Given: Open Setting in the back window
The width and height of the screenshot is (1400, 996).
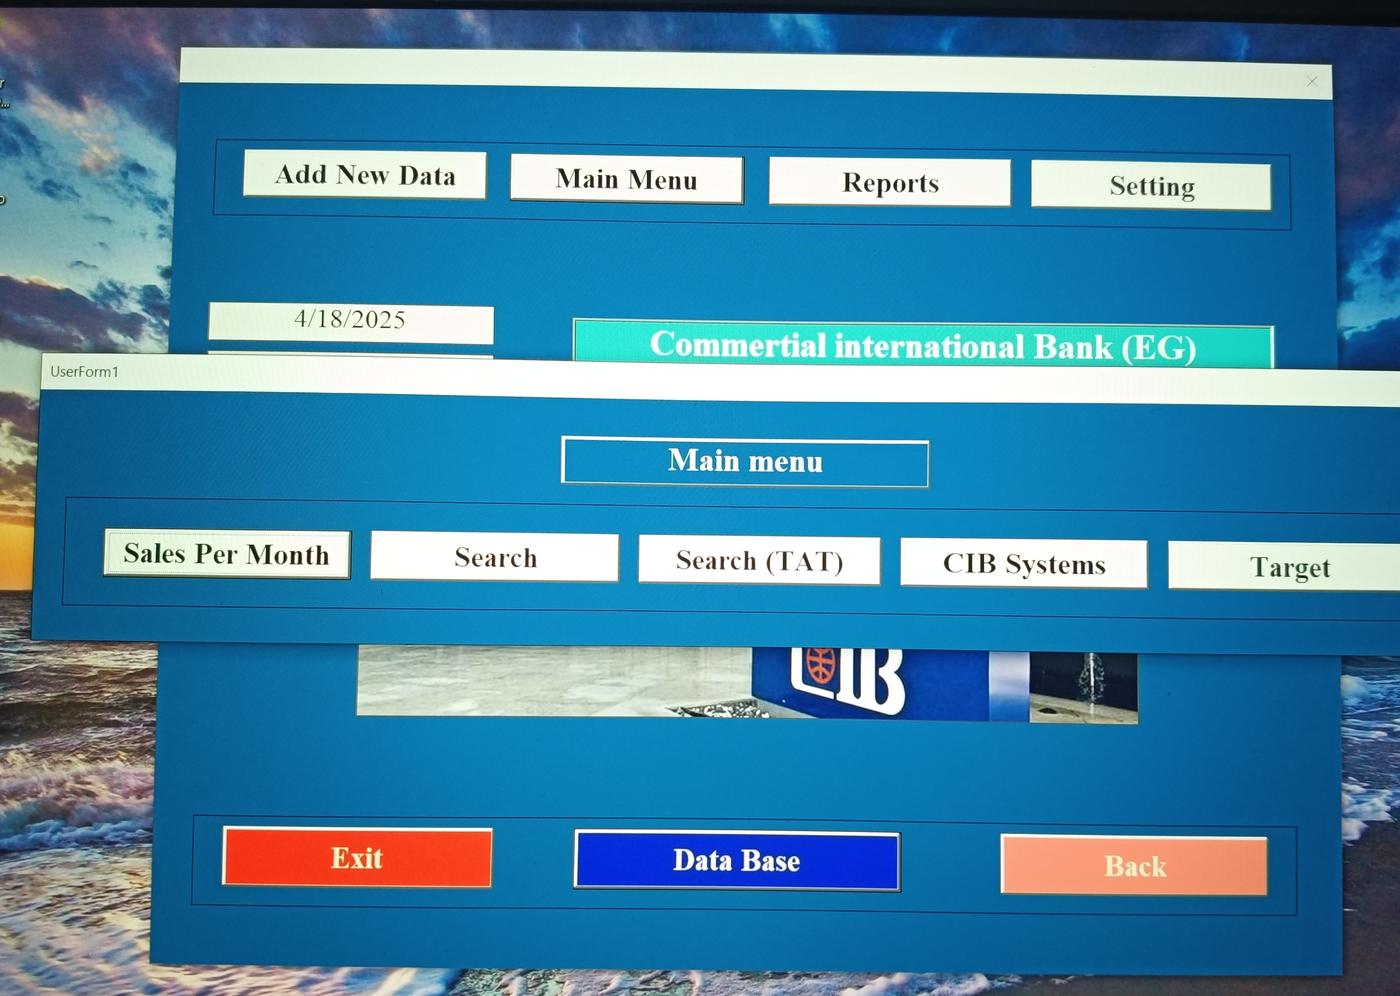Looking at the screenshot, I should click(1151, 186).
